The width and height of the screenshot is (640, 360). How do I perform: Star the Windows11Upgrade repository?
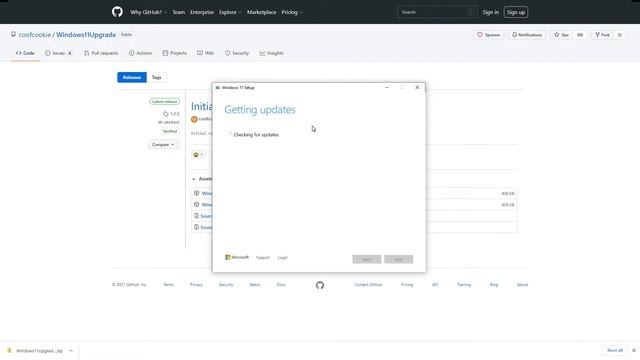coord(562,35)
